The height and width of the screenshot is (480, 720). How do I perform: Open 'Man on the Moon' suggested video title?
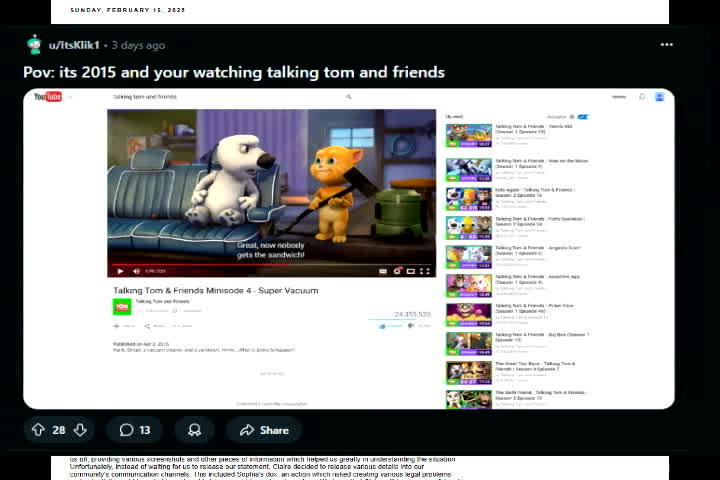(x=541, y=164)
